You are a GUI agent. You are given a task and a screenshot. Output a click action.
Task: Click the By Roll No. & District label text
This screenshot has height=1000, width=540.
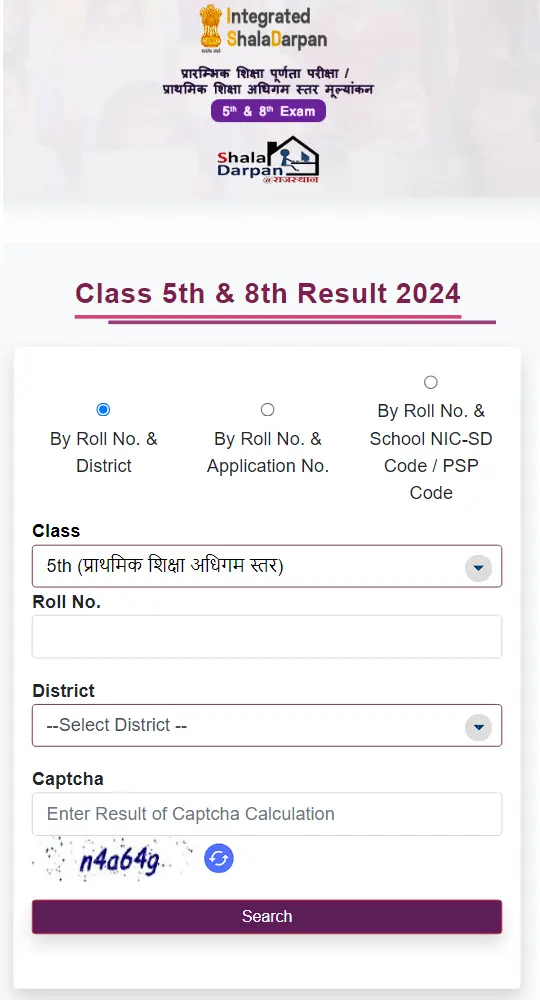104,452
